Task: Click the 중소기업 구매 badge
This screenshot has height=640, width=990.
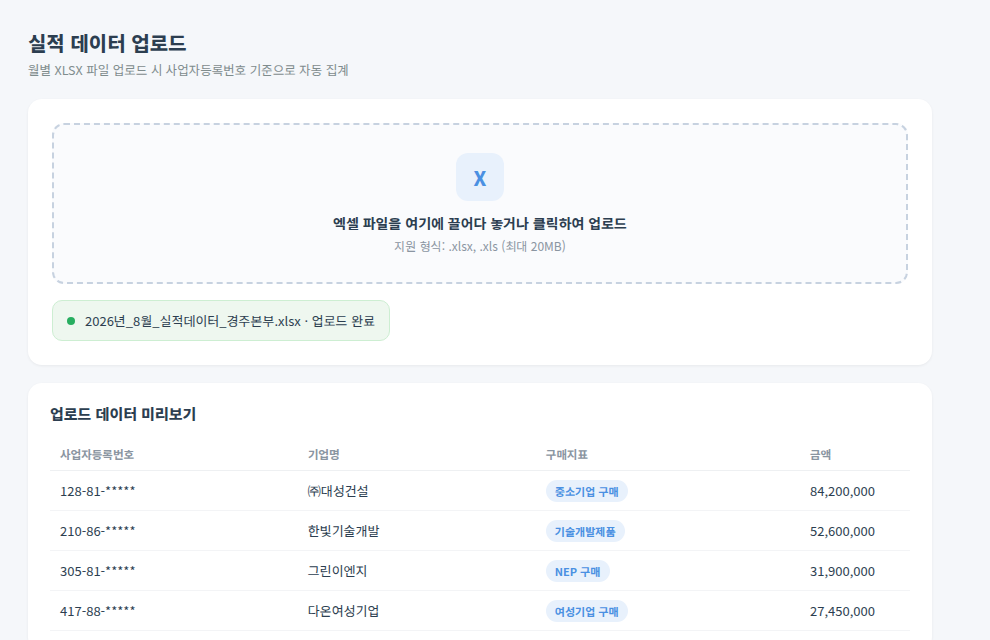Action: 587,492
